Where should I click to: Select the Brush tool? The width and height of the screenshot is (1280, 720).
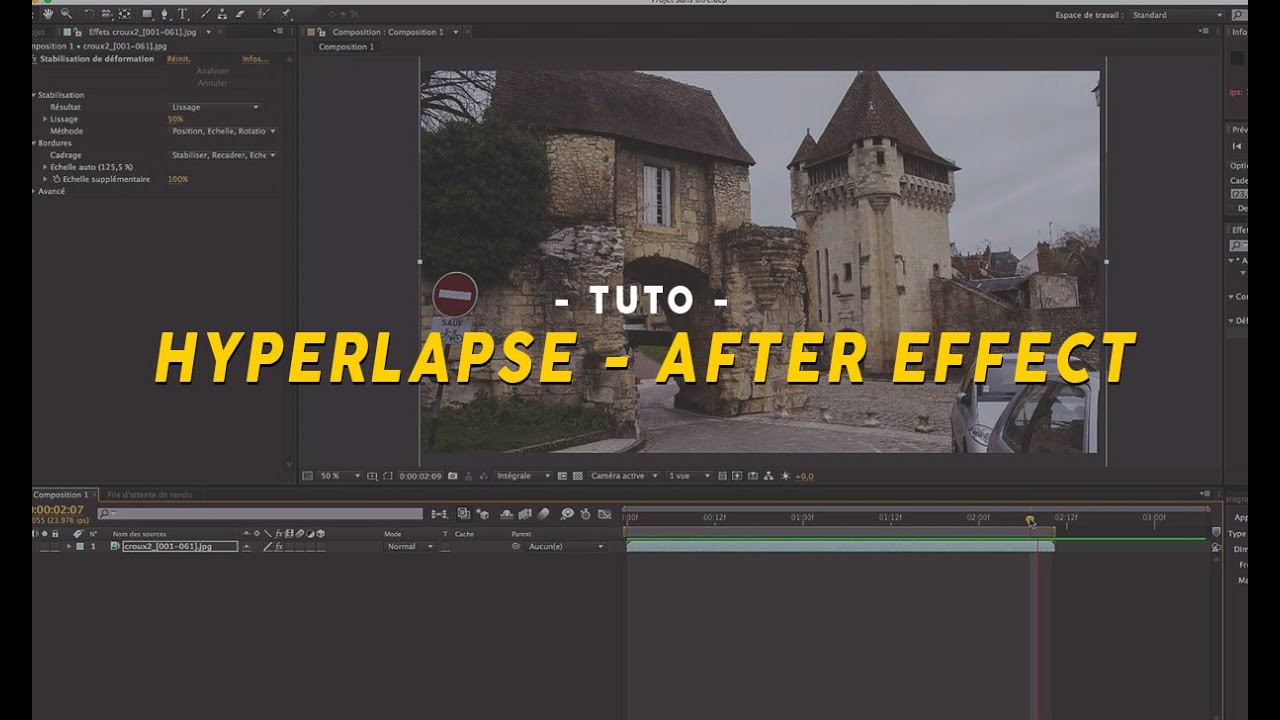[x=205, y=14]
